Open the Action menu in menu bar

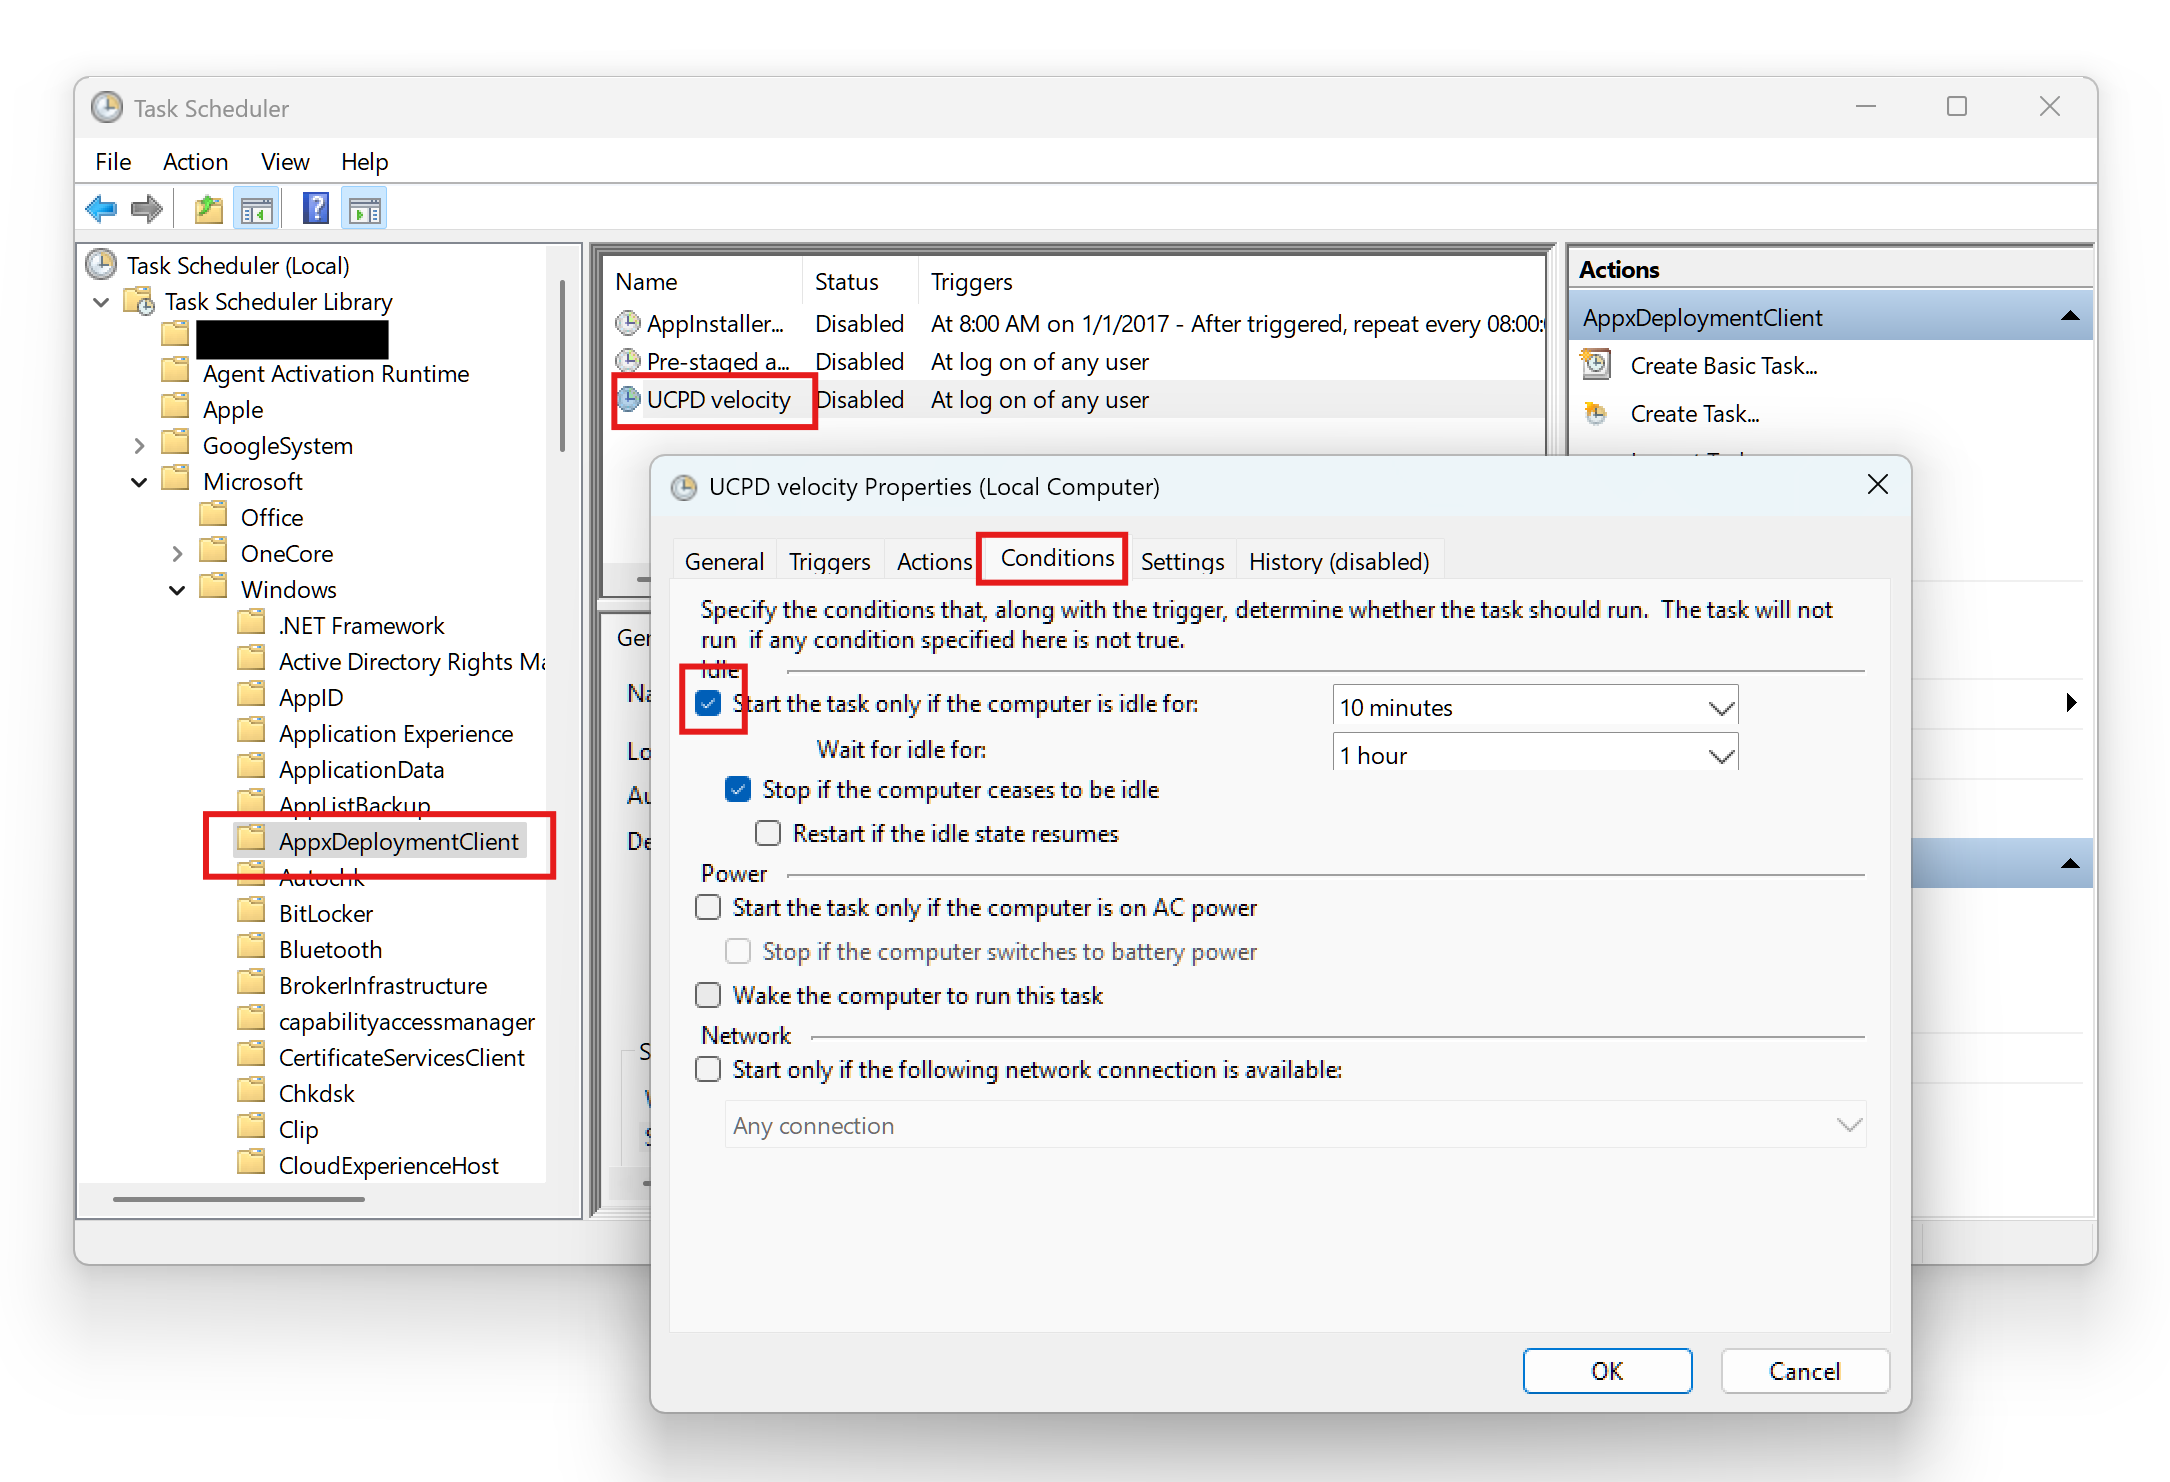(x=195, y=161)
